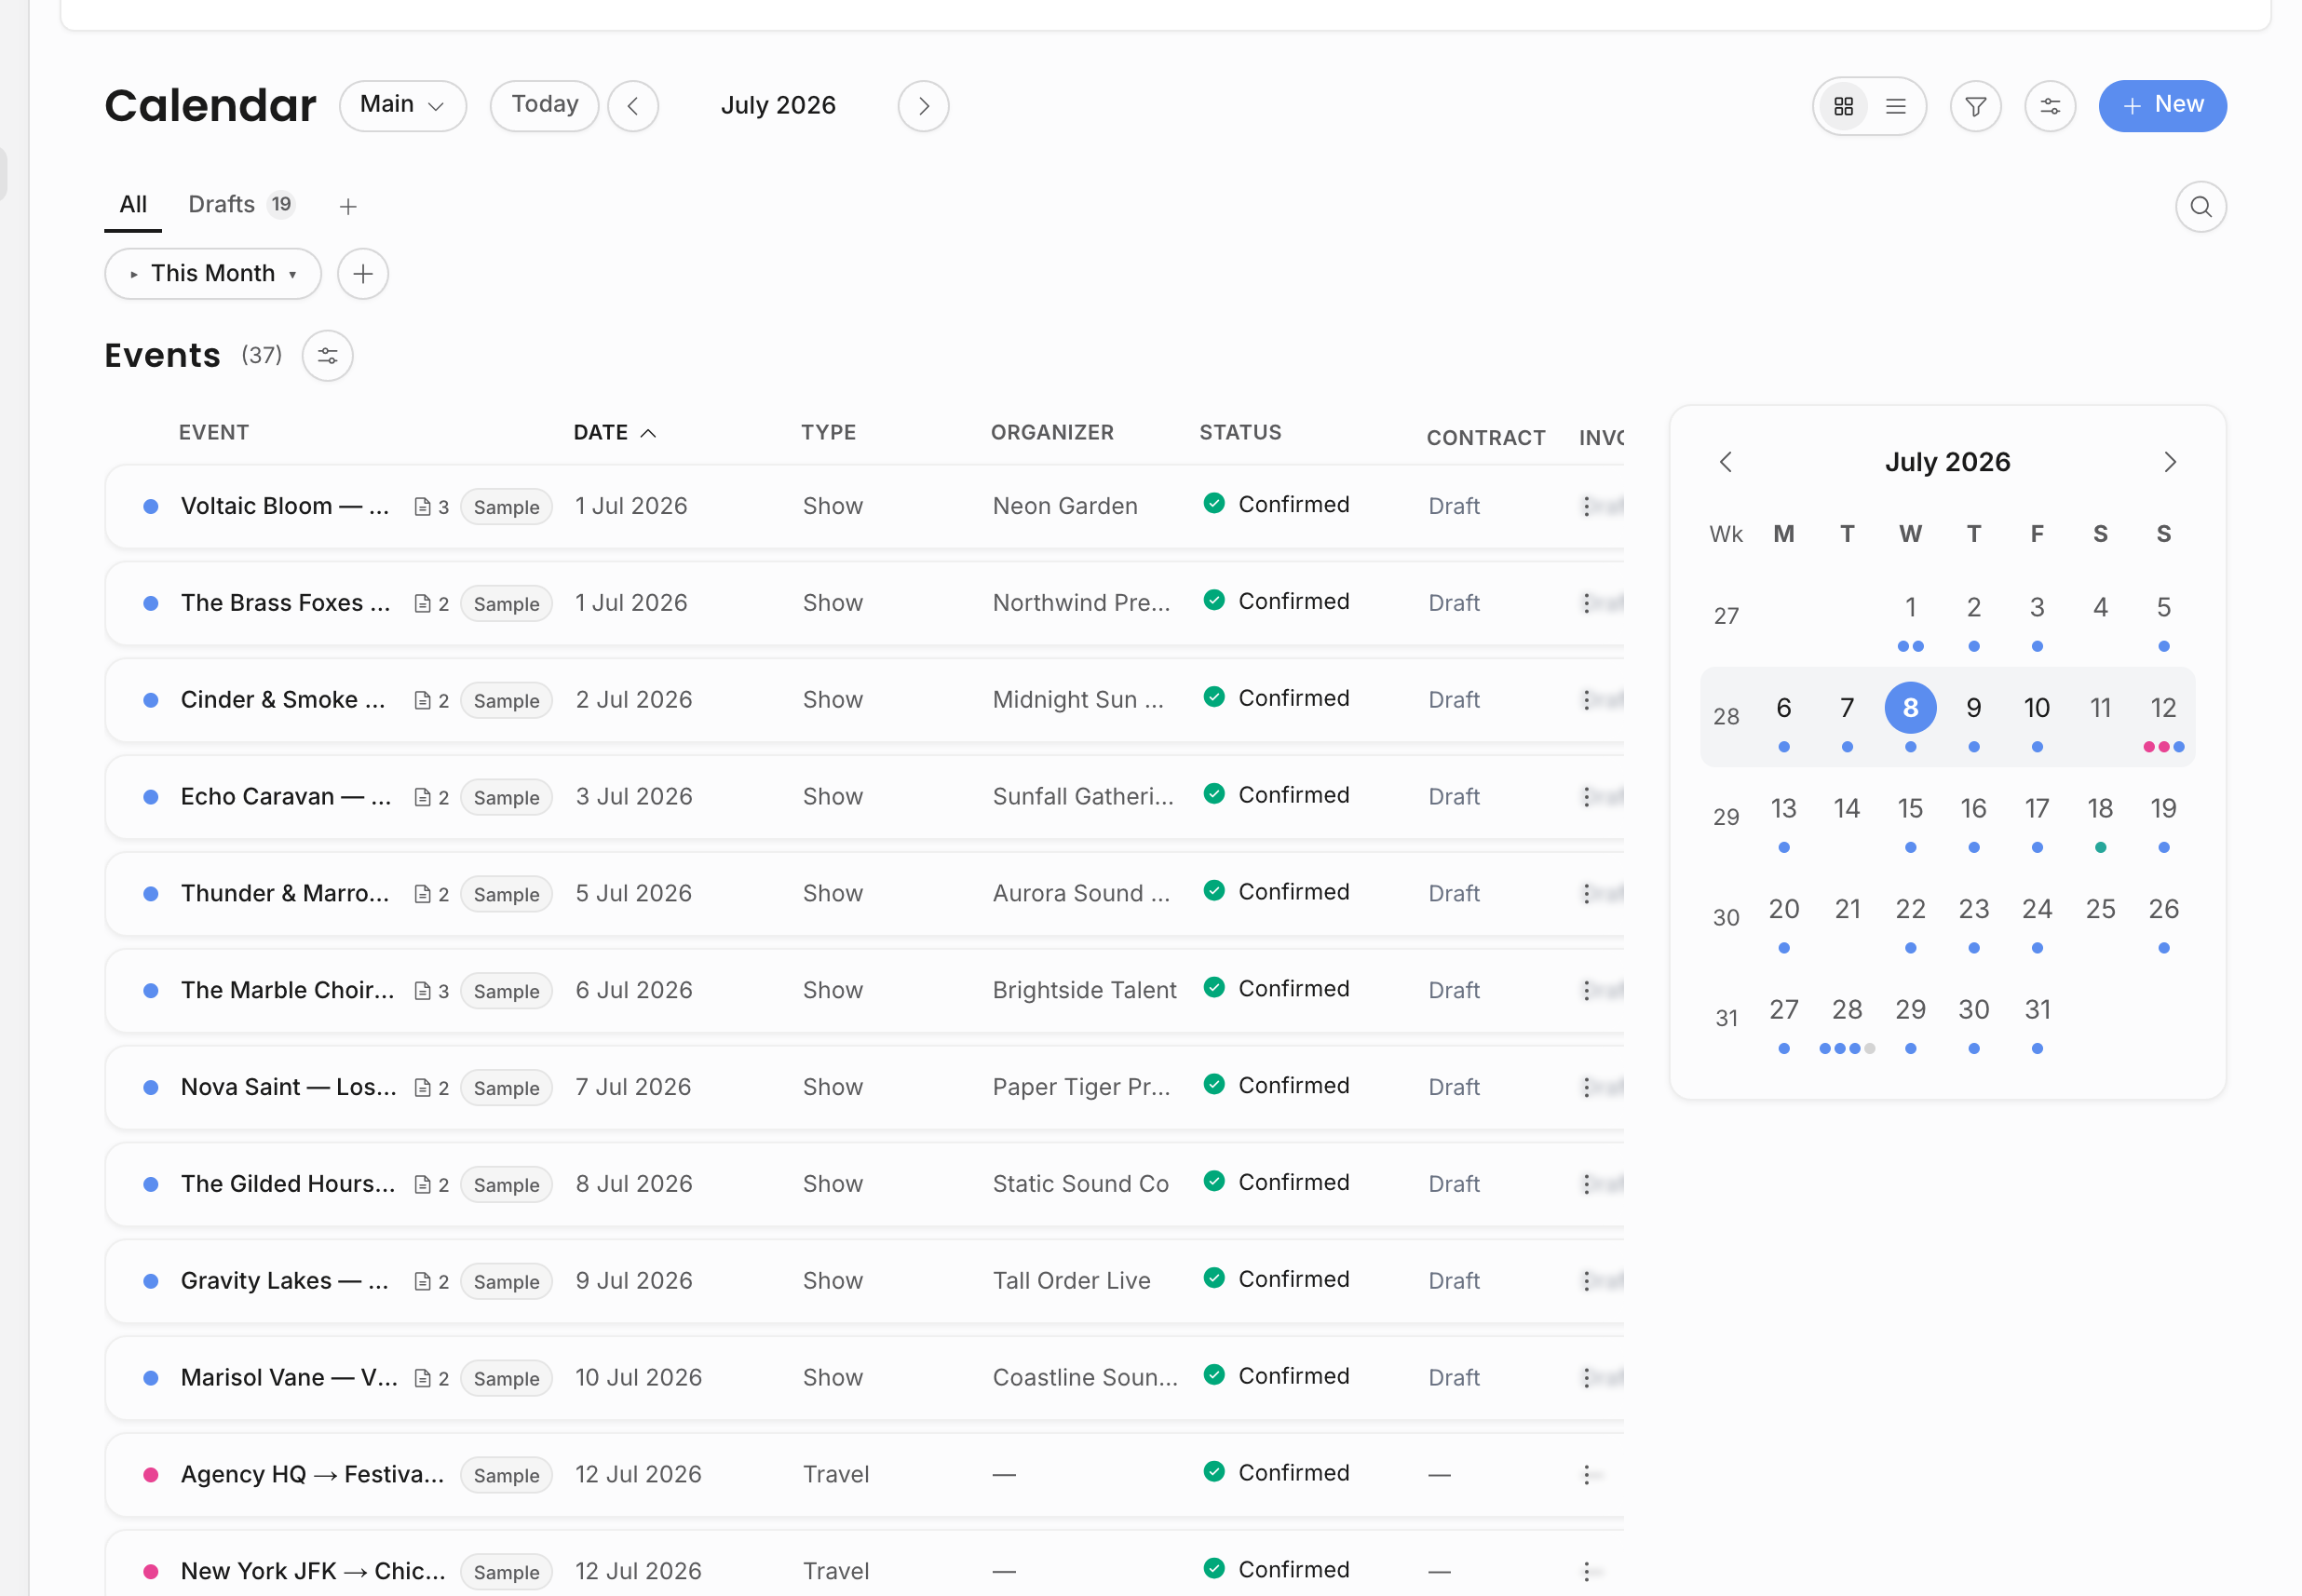Viewport: 2302px width, 1596px height.
Task: Click "Brightside Talent" organizer cell
Action: tap(1084, 991)
